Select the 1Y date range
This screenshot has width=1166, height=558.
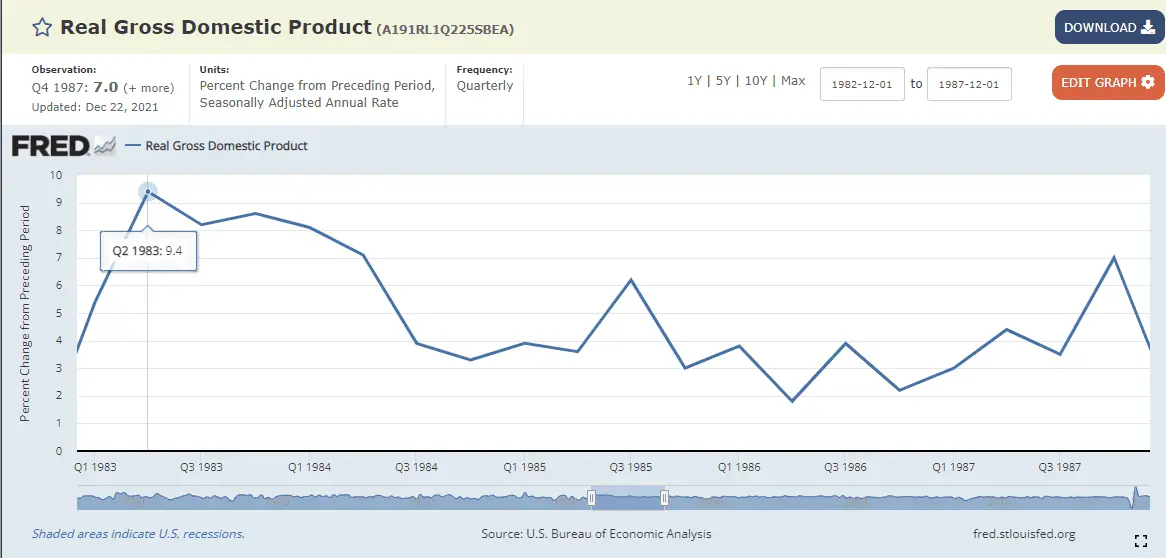pos(694,81)
